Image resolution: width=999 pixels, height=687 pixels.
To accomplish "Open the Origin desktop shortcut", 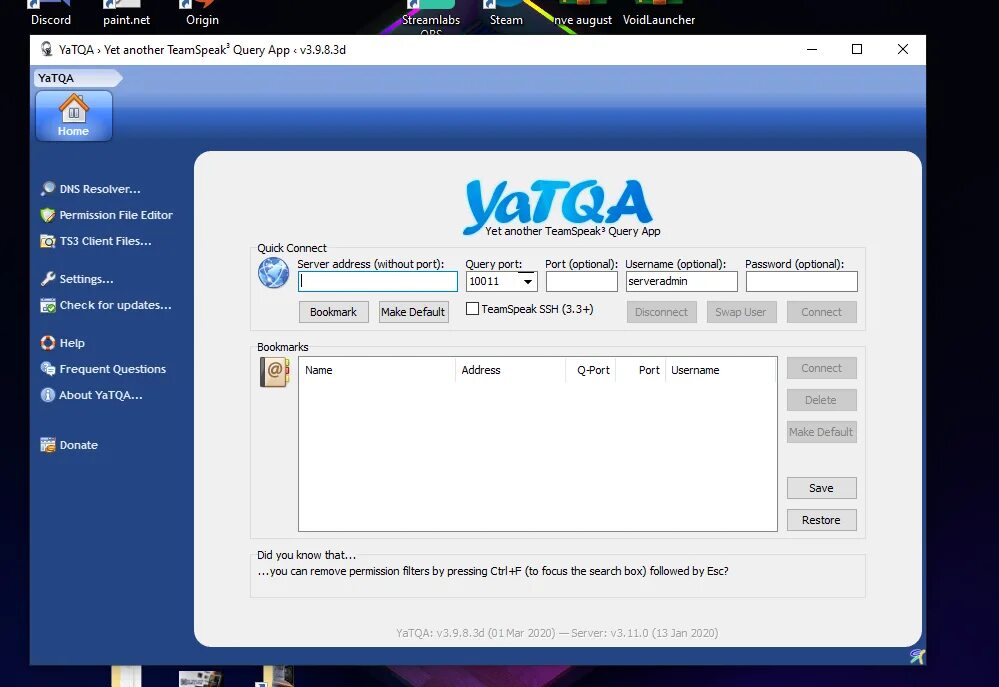I will [202, 13].
